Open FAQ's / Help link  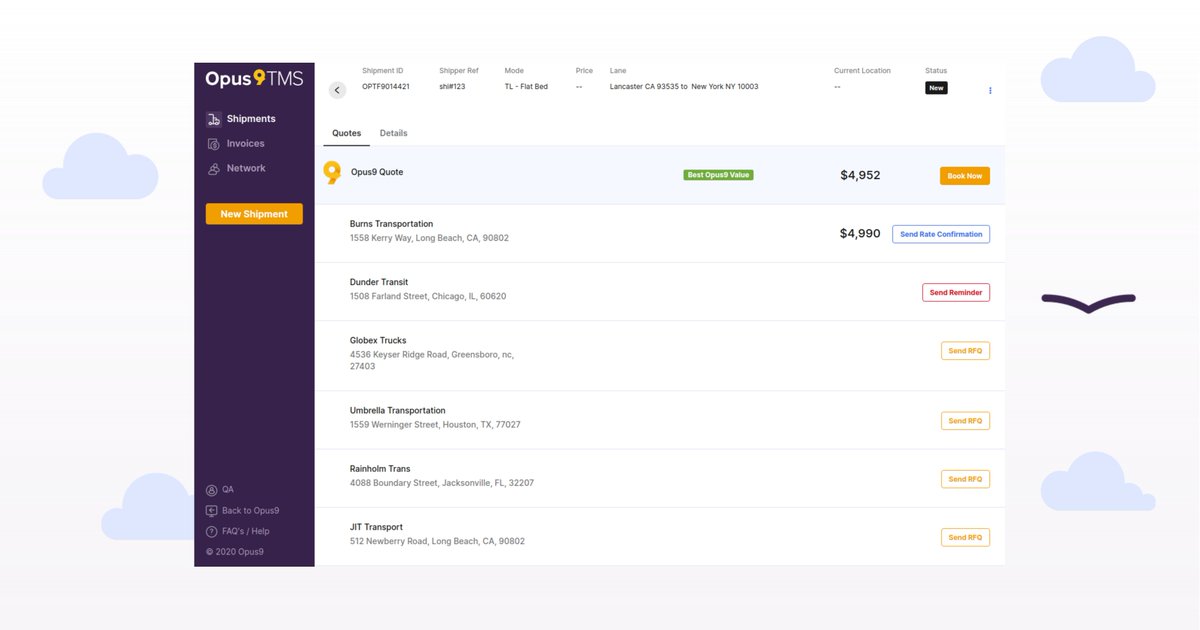(x=246, y=532)
